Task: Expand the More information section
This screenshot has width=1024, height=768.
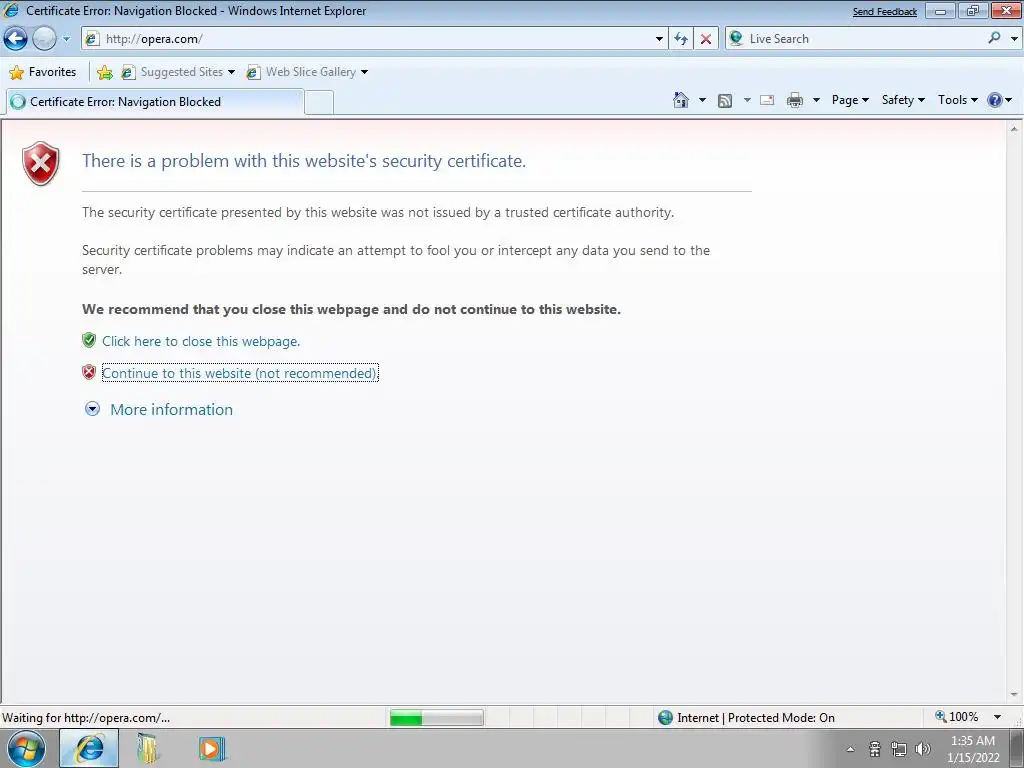Action: click(x=159, y=409)
